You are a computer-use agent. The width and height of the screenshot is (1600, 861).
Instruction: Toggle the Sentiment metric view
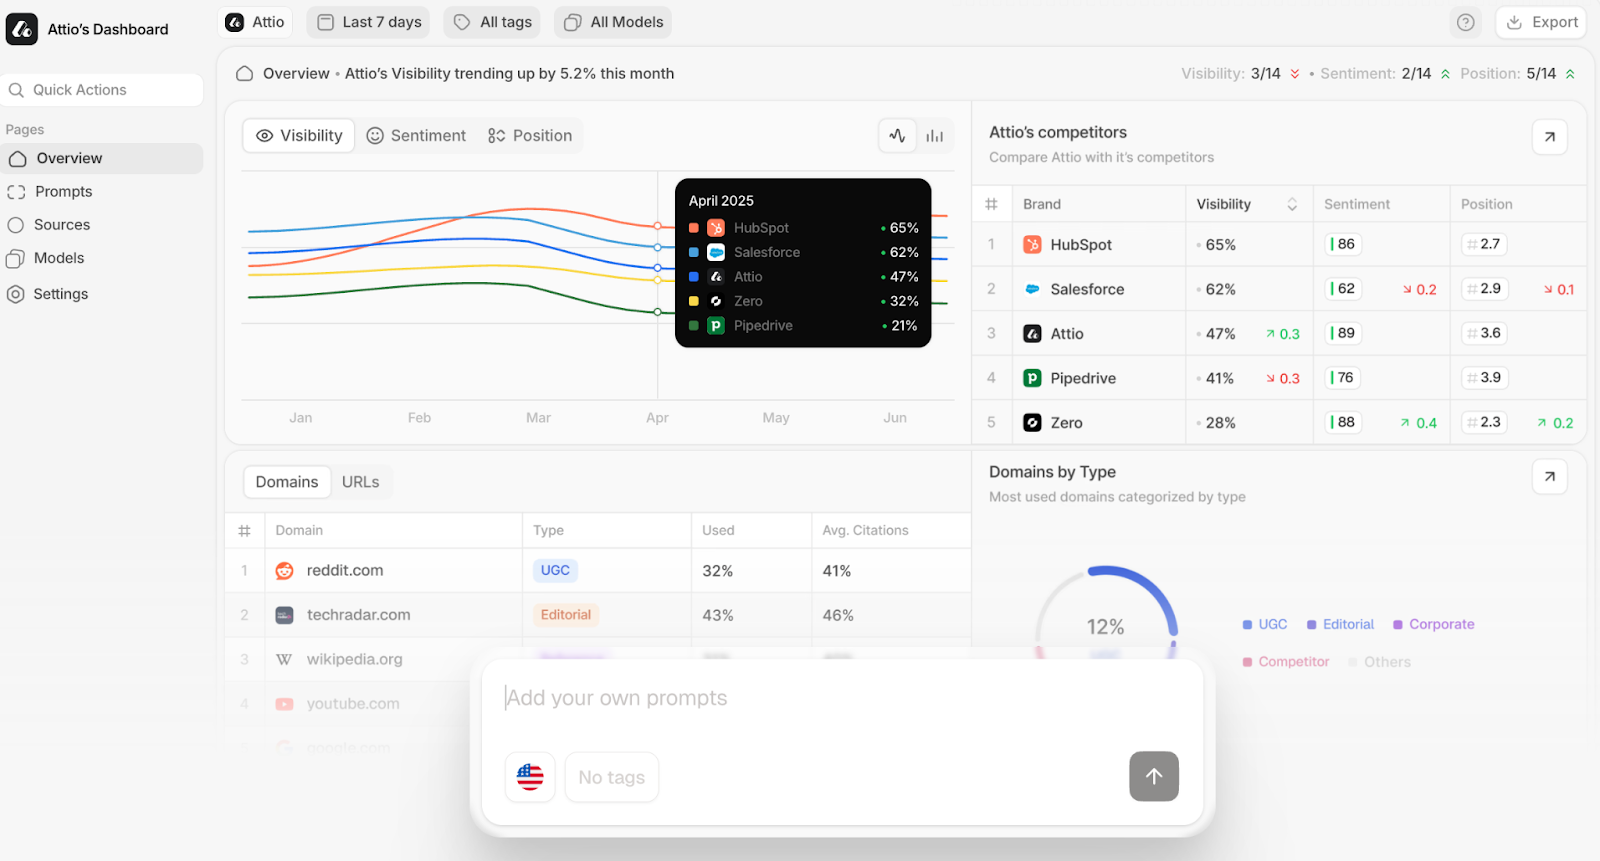click(416, 136)
